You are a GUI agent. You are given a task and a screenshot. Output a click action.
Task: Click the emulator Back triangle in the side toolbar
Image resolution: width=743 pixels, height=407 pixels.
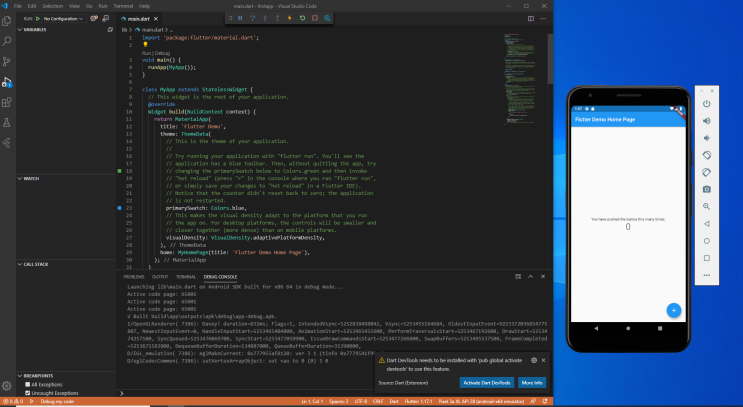(x=707, y=224)
